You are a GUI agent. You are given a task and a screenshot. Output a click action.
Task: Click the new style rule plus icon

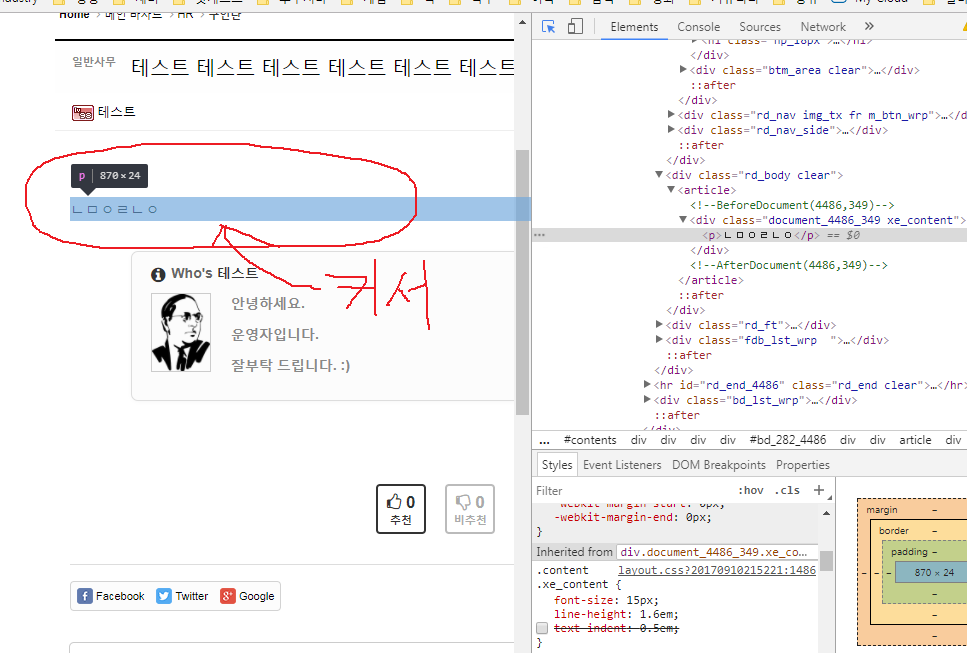click(x=819, y=490)
